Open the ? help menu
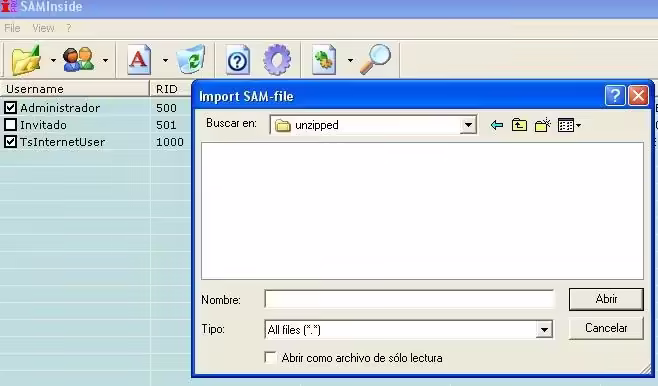Screen dimensions: 658x386 pyautogui.click(x=68, y=28)
